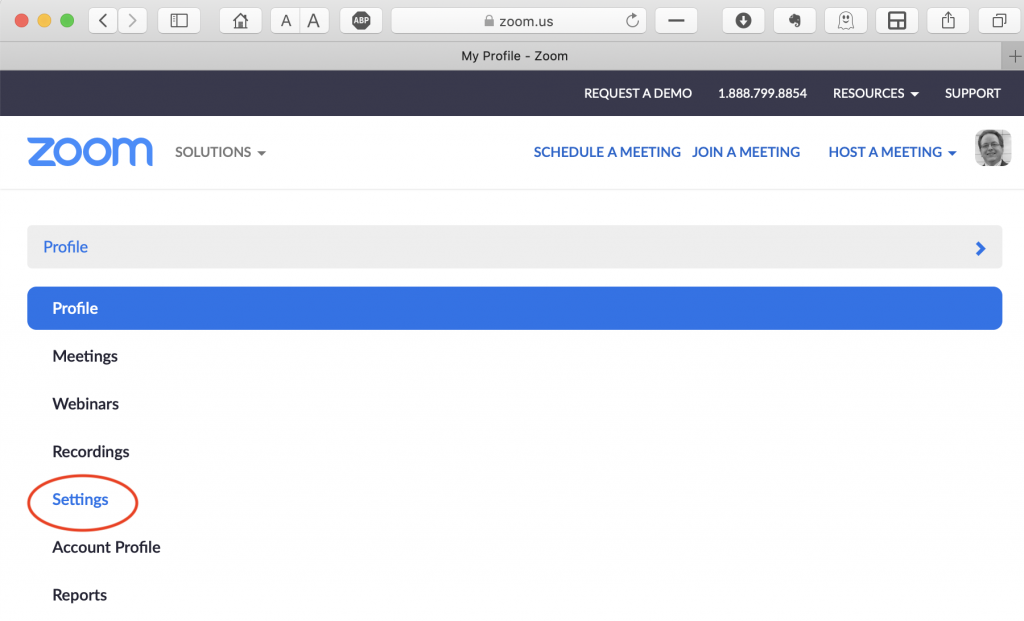The image size is (1024, 621).
Task: Click the zoom.us address bar
Action: (520, 20)
